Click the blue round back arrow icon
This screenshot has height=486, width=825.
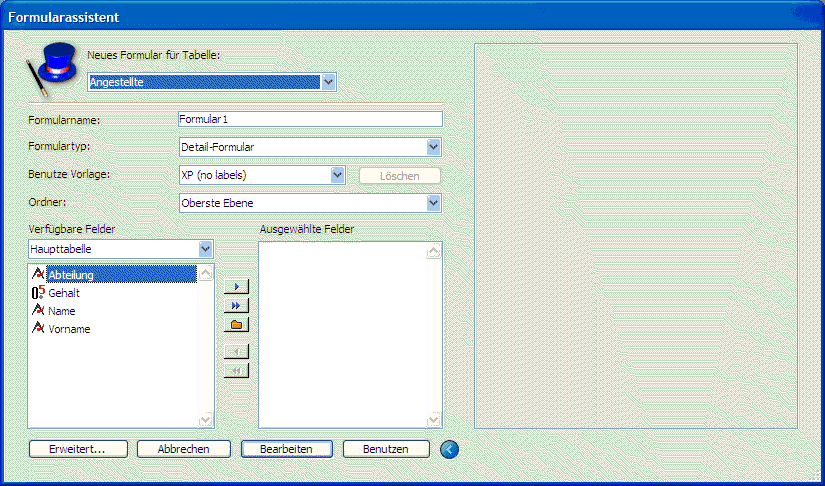tap(449, 449)
